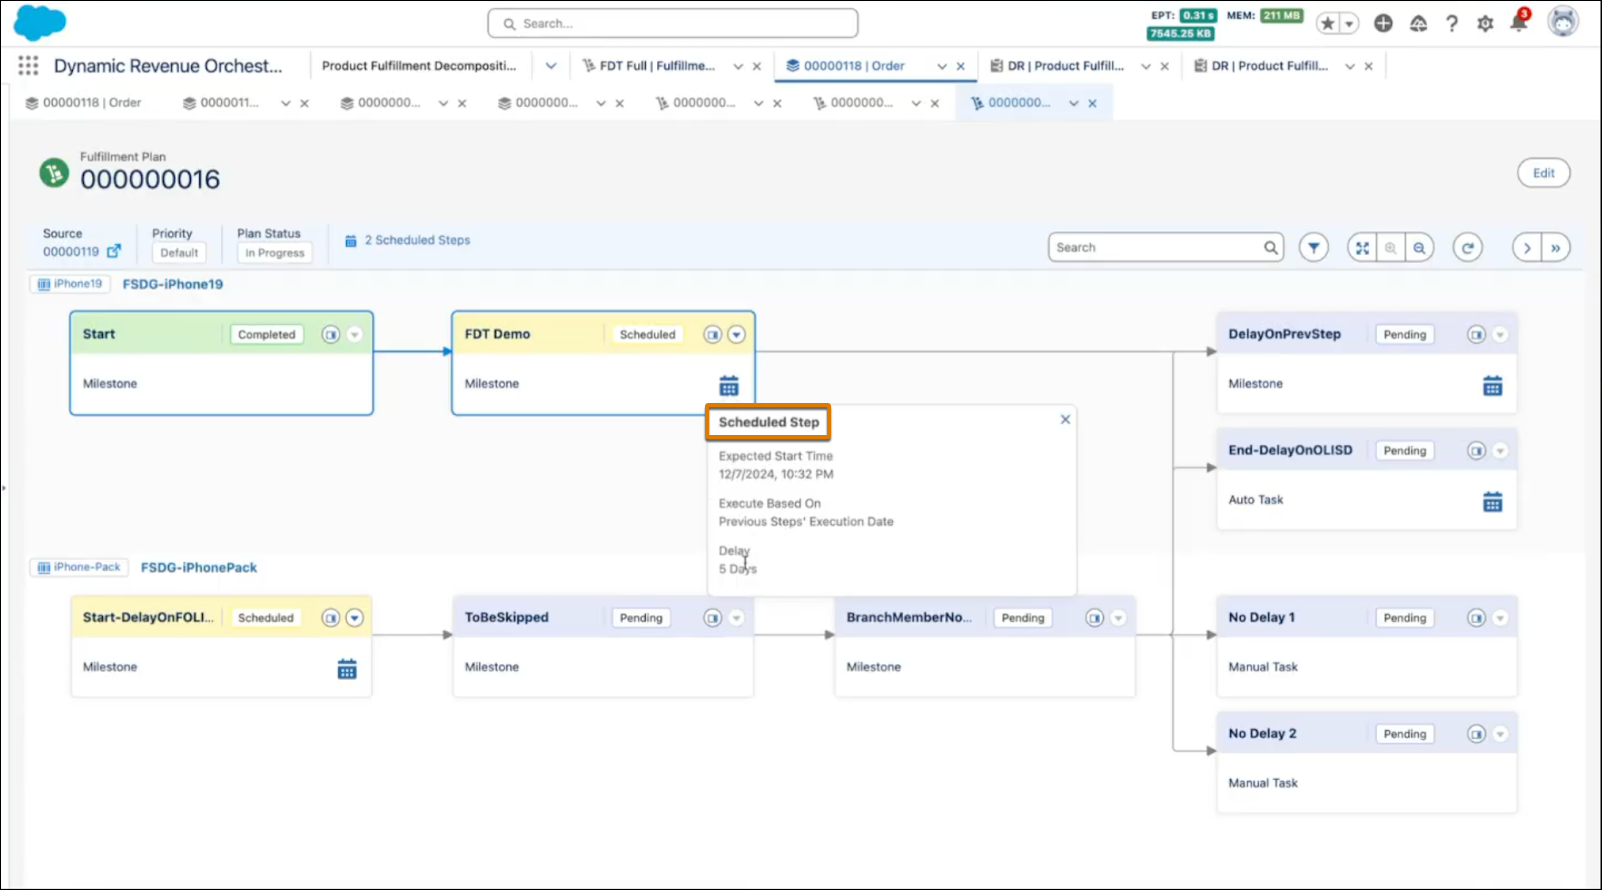Open the Help question mark icon
The image size is (1602, 890).
point(1451,23)
